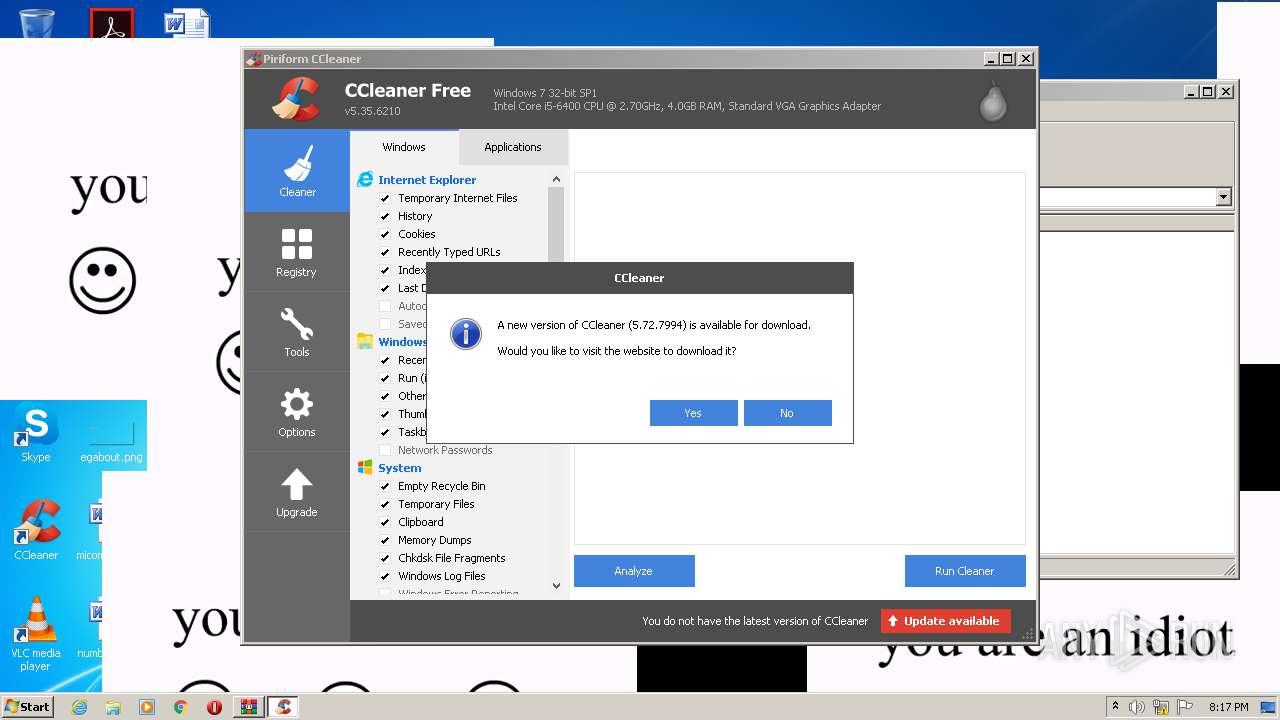
Task: Switch to the Windows tab
Action: (x=404, y=147)
